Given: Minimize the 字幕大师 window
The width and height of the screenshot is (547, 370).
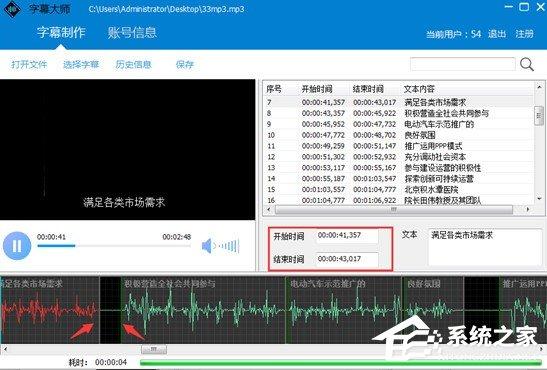Looking at the screenshot, I should click(509, 7).
